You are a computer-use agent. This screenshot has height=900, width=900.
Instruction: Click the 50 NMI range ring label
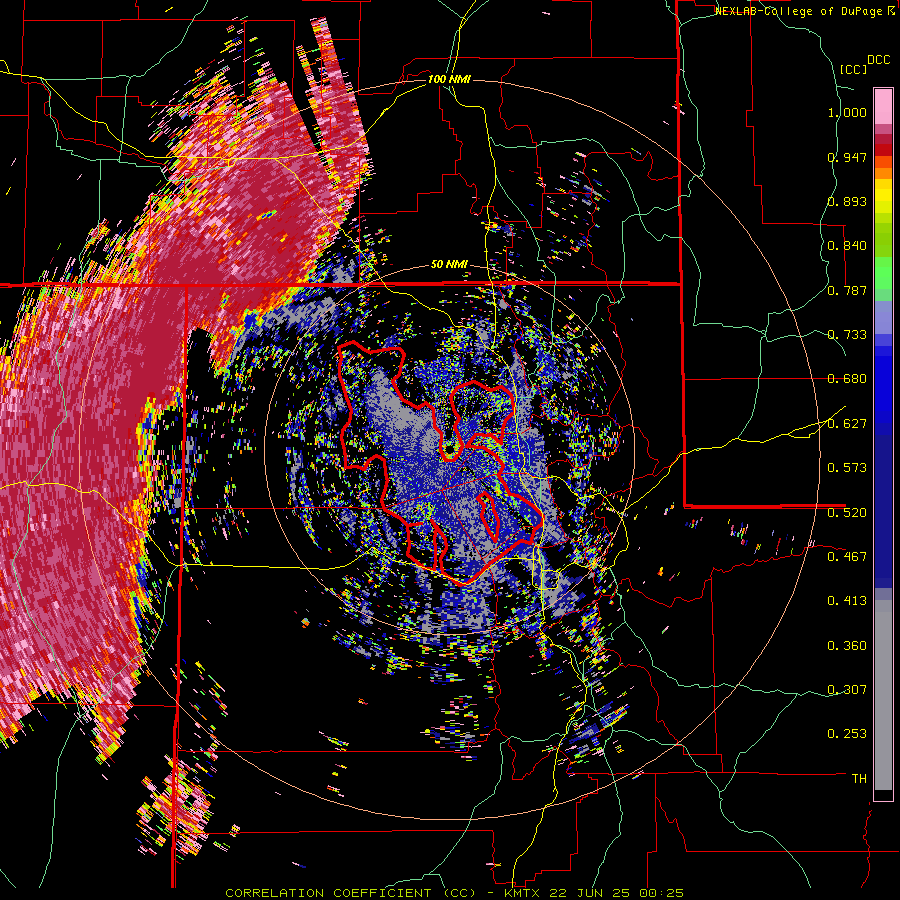point(449,265)
